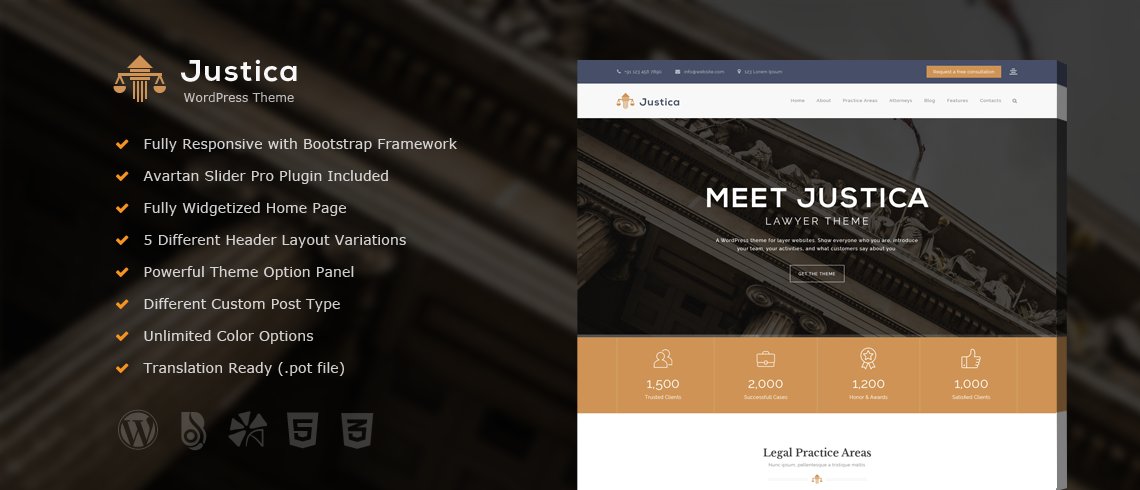Screen dimensions: 1140x490
Task: Click checkmark beside Avartan Slider Pro Plugin
Action: 122,176
